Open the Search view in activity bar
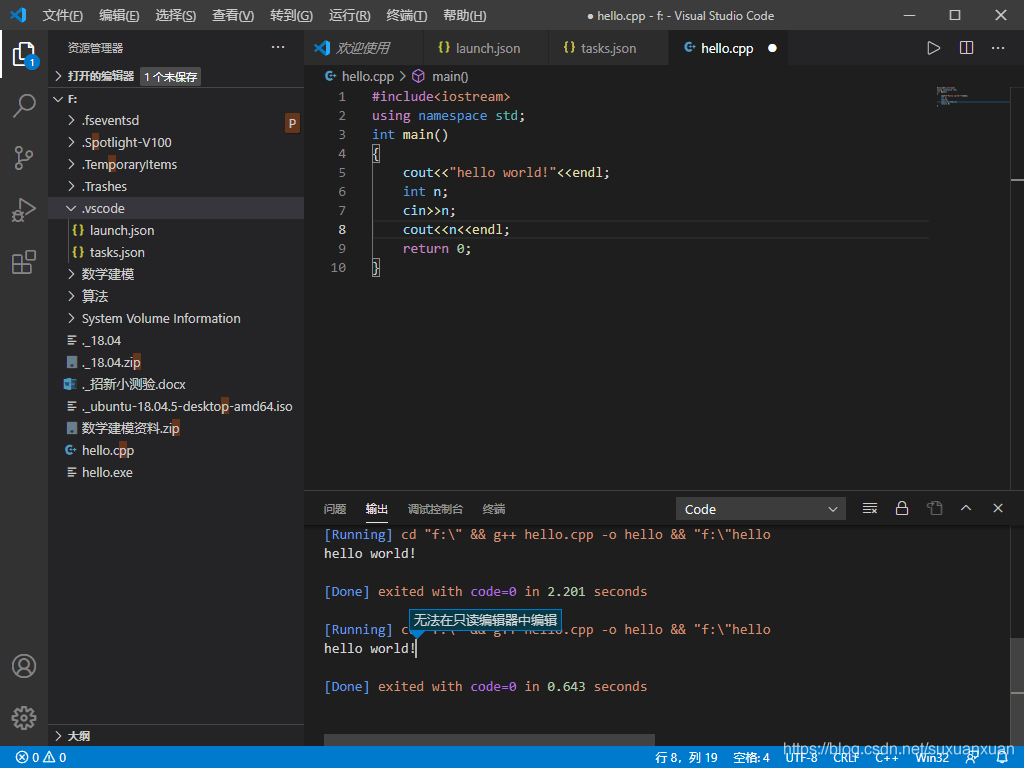 (x=24, y=105)
